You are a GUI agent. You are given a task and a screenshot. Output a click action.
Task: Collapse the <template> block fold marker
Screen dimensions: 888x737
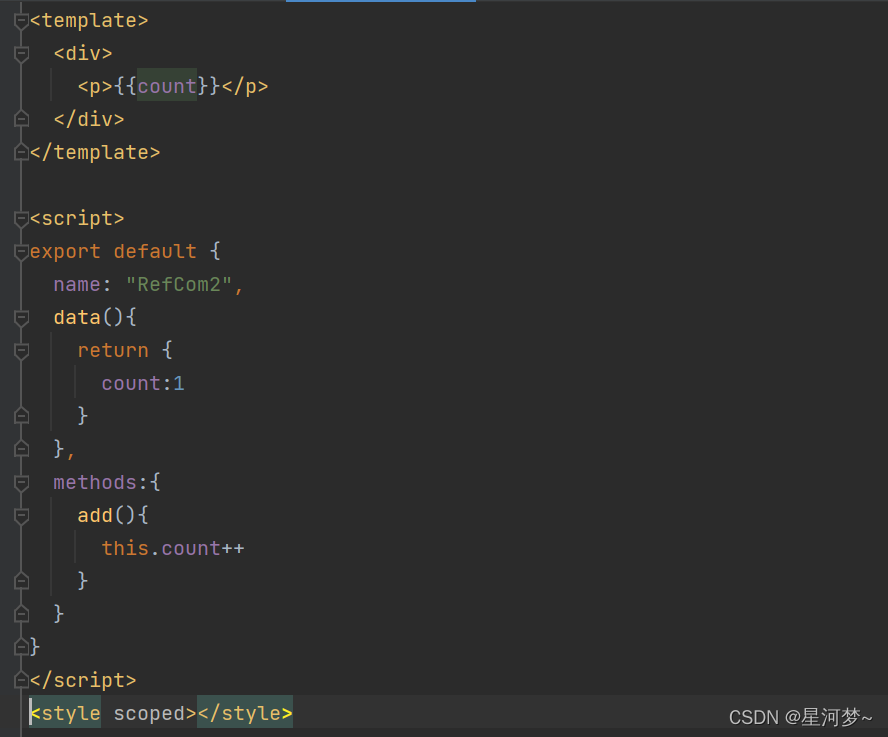pos(21,21)
